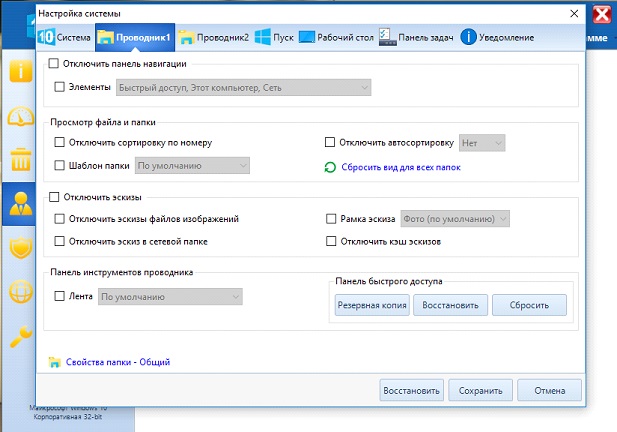Switch to the Проводник2 tab

coord(214,37)
